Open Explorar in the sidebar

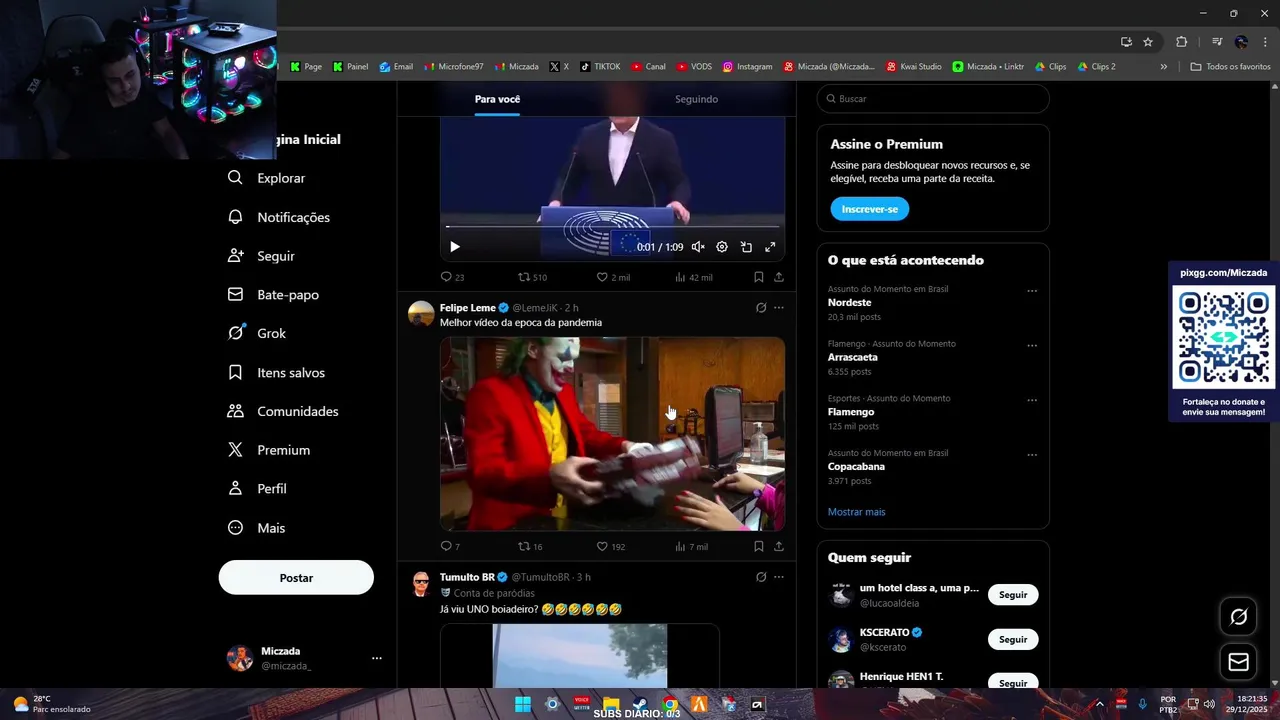266,178
